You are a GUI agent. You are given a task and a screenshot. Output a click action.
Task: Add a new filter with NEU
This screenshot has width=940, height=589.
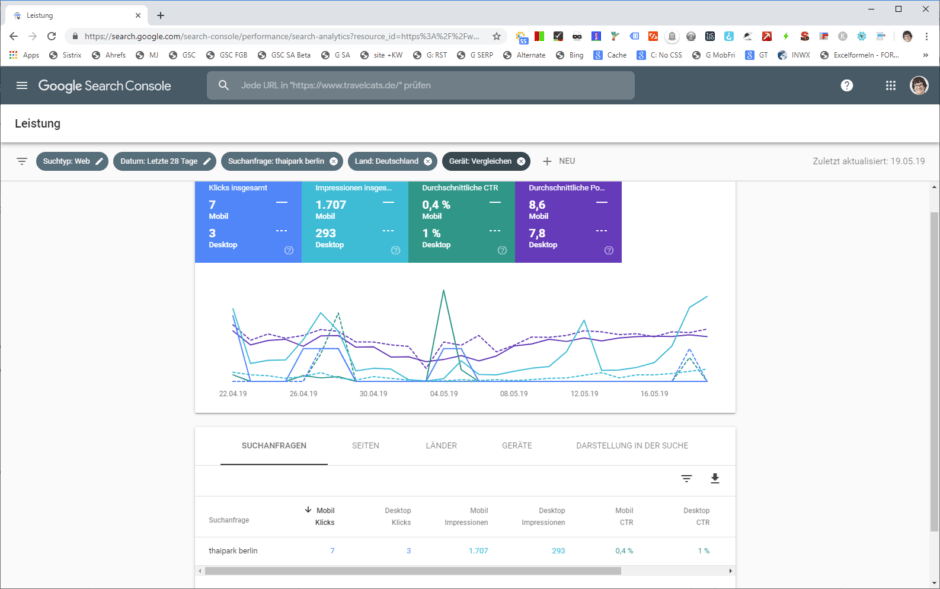tap(559, 161)
